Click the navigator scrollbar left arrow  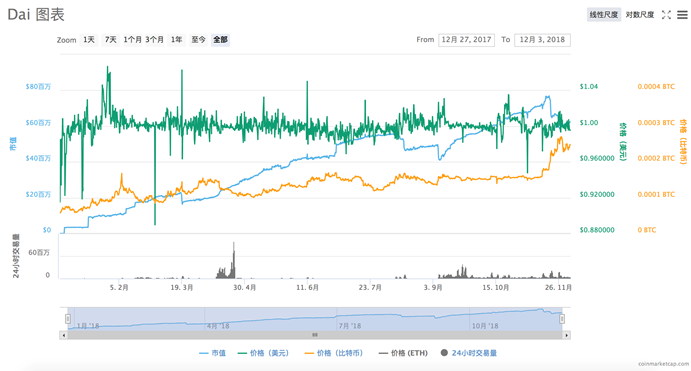tap(63, 335)
